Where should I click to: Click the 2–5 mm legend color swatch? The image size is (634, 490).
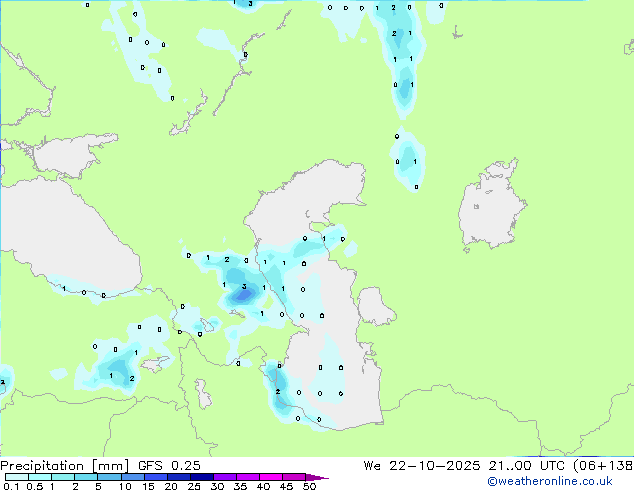click(x=86, y=477)
